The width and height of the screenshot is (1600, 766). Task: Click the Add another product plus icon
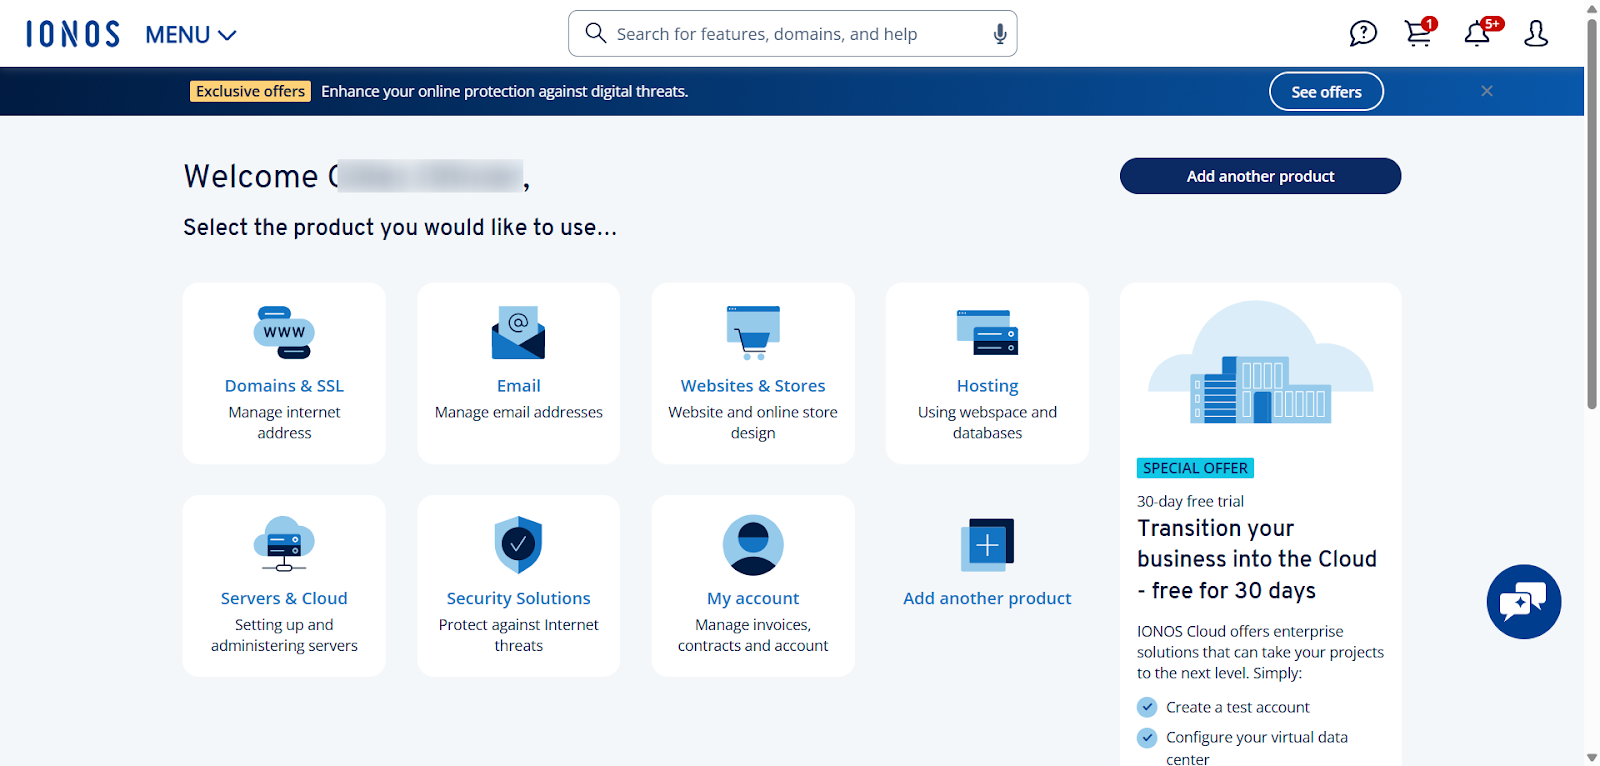pos(987,545)
